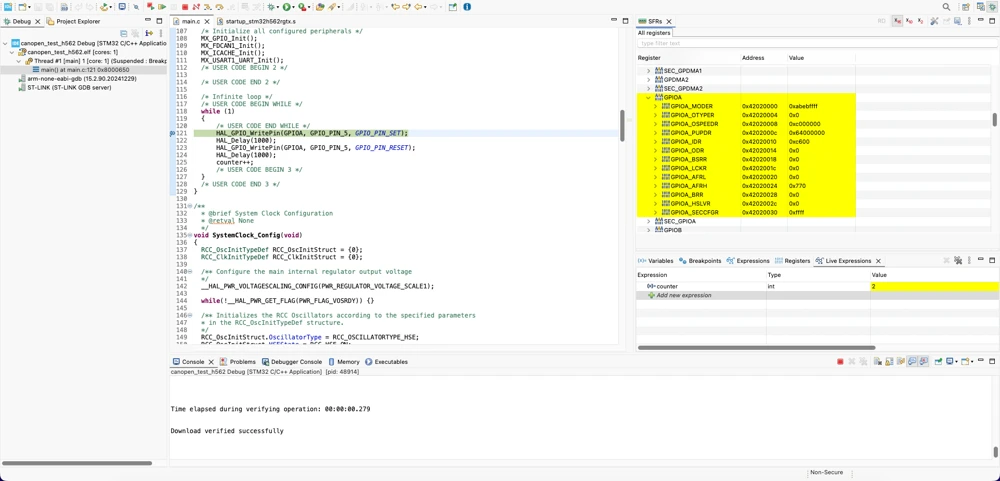Viewport: 1000px width, 481px height.
Task: Click the Step Over toolbar icon
Action: click(x=219, y=7)
